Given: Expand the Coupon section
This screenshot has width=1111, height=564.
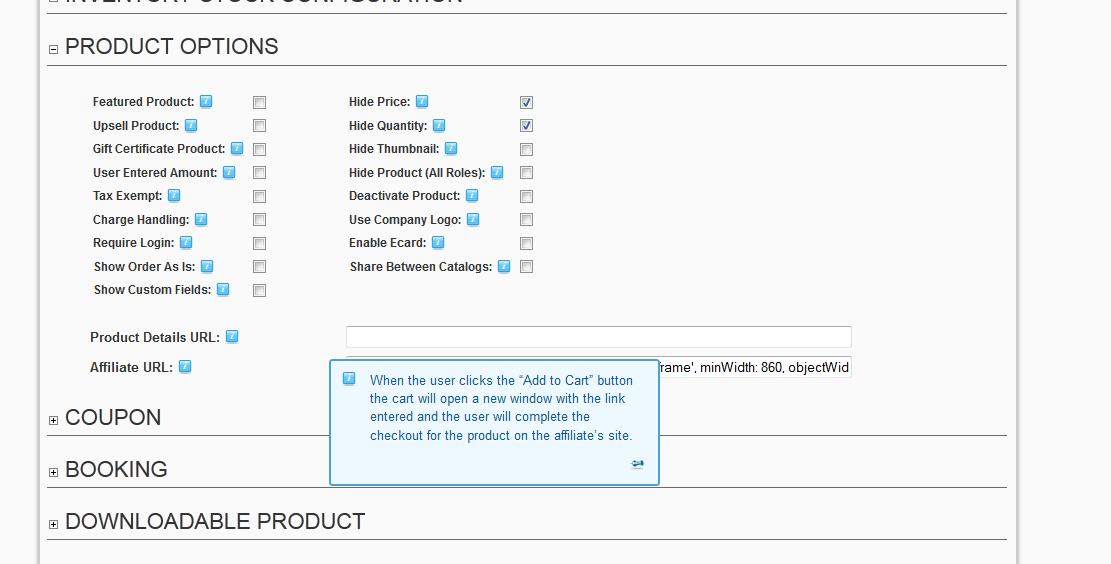Looking at the screenshot, I should 53,420.
